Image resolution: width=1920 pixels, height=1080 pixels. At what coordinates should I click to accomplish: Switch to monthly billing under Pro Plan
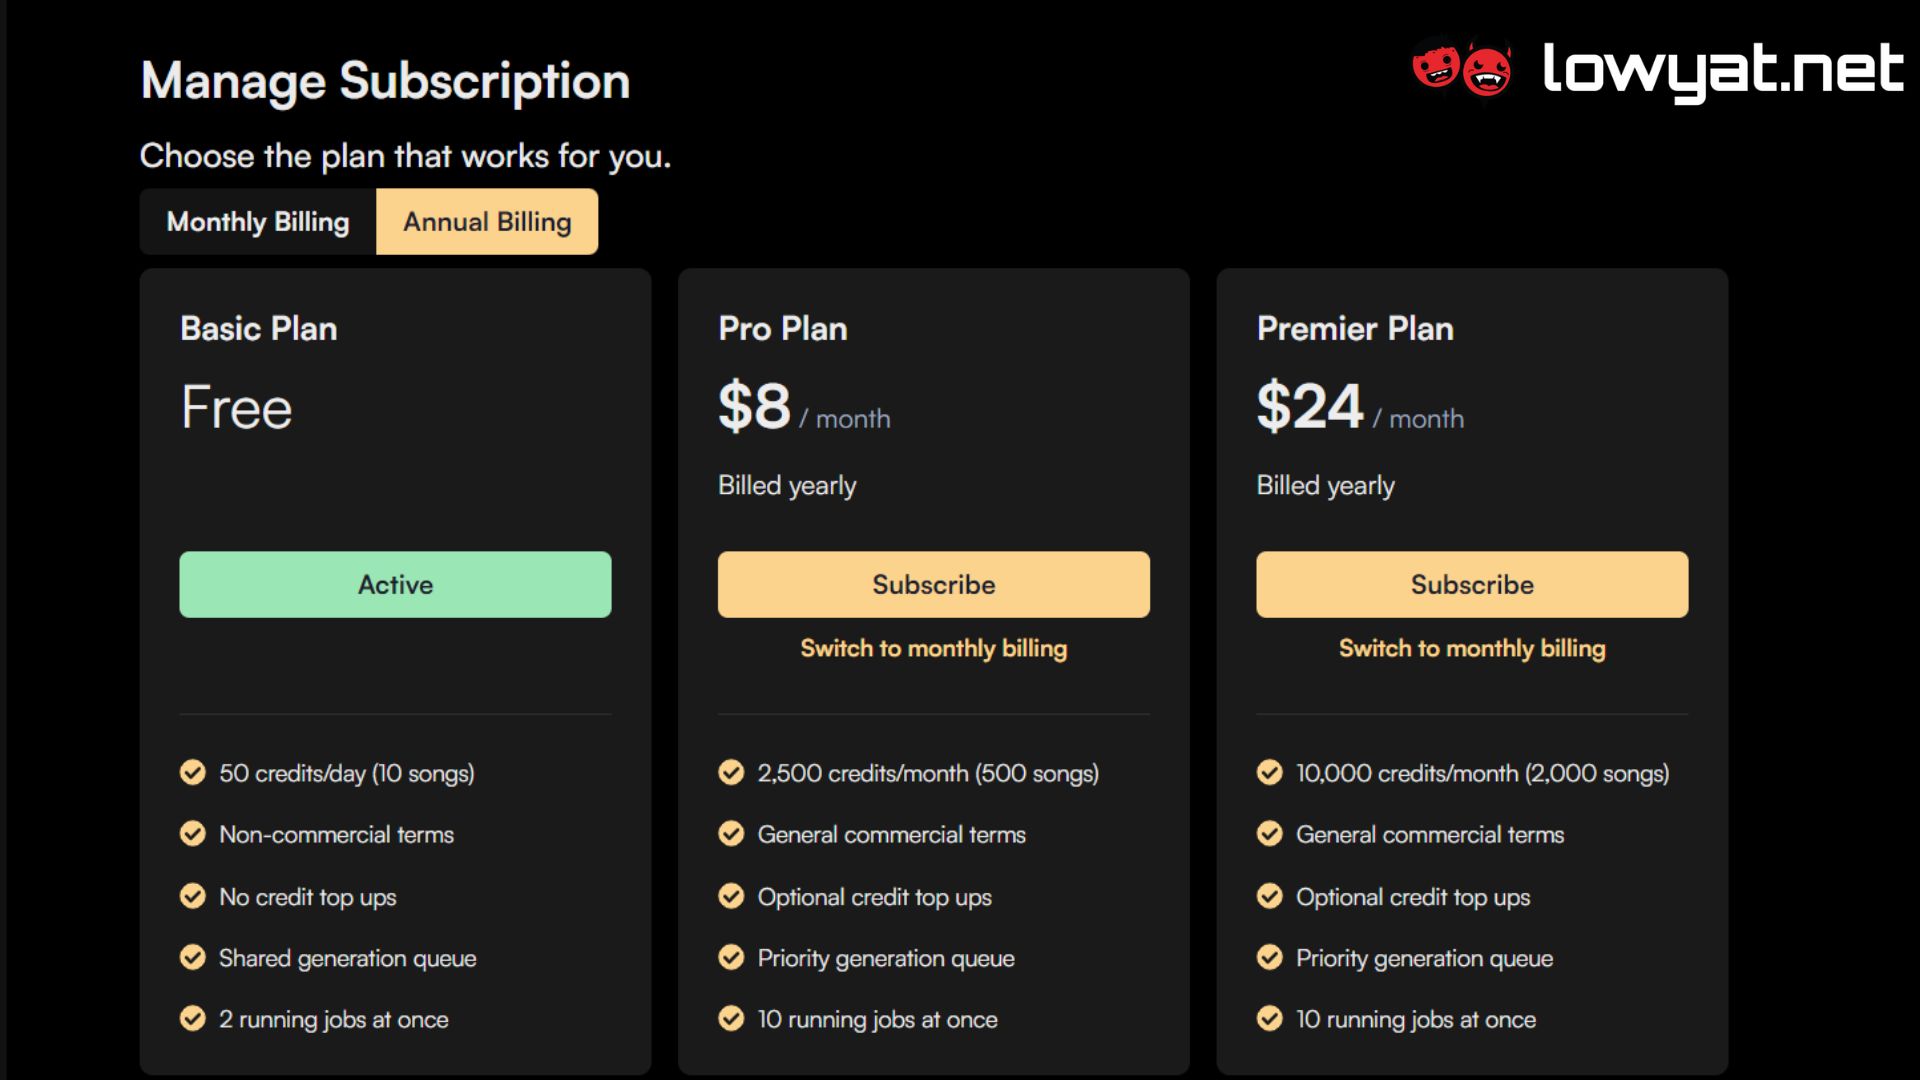933,649
